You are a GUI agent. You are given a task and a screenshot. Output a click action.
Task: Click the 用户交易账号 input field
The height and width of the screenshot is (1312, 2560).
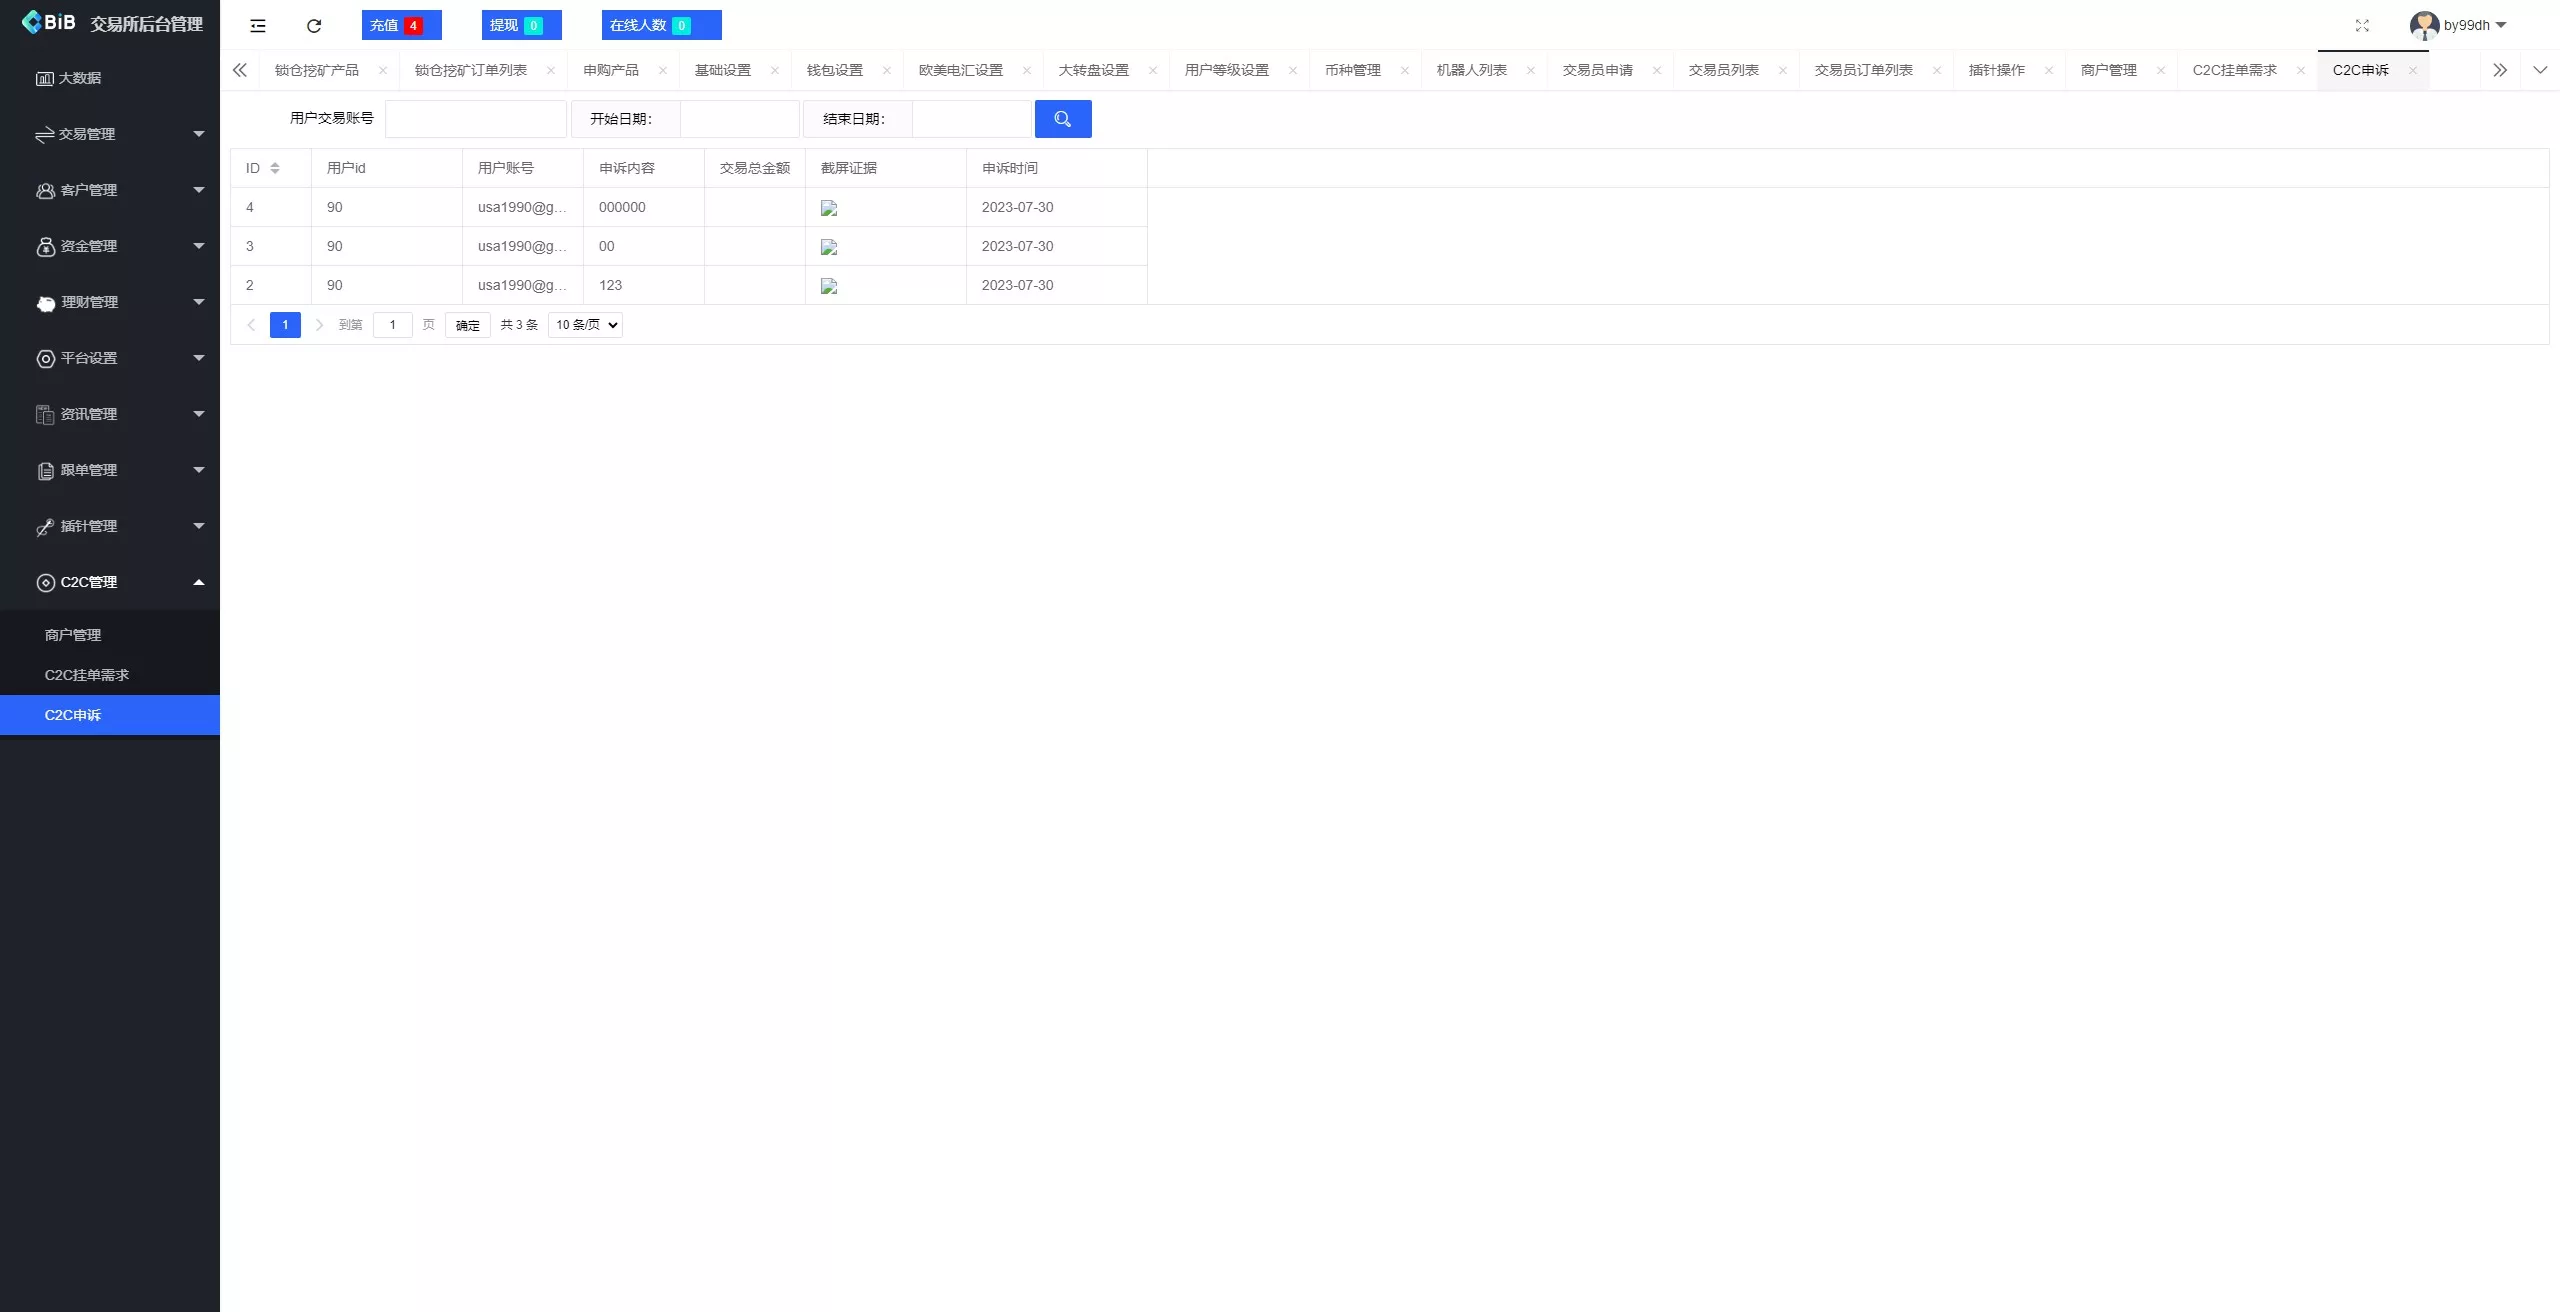[477, 118]
